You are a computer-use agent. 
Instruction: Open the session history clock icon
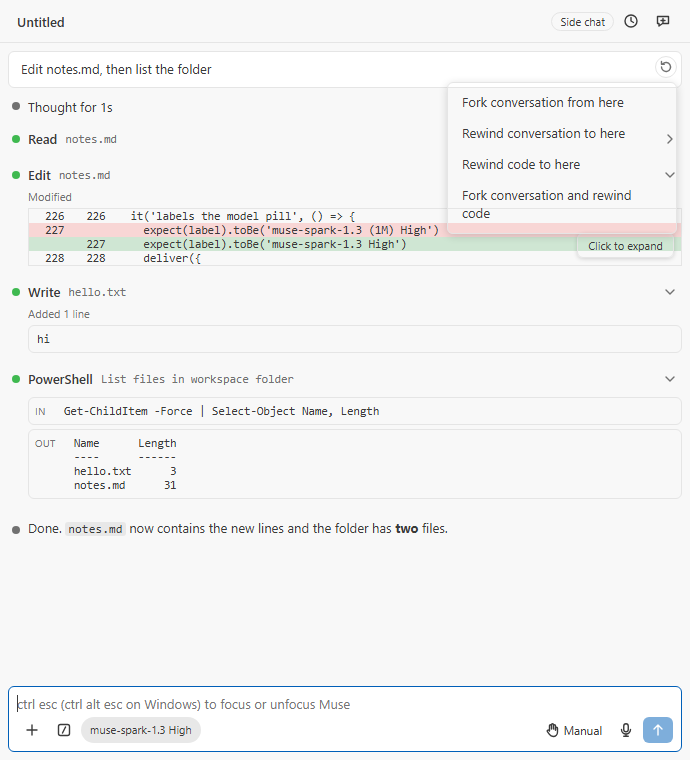[630, 21]
